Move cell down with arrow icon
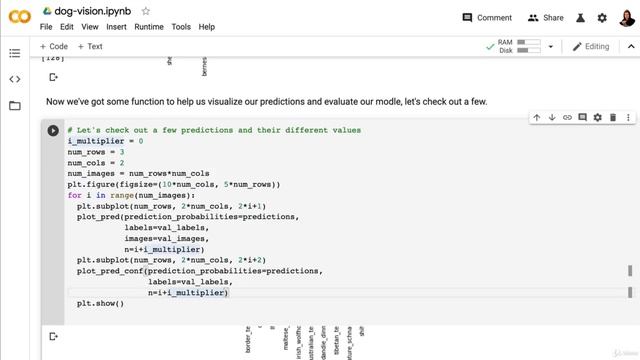The image size is (640, 360). 552,118
